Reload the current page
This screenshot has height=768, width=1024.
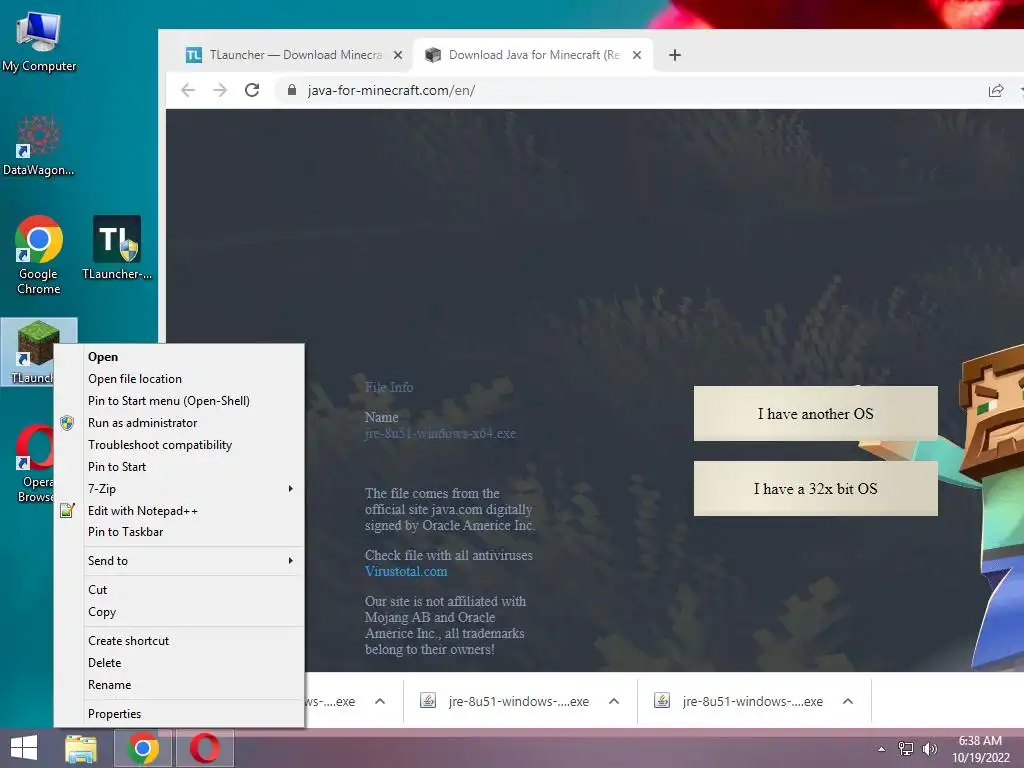tap(252, 90)
